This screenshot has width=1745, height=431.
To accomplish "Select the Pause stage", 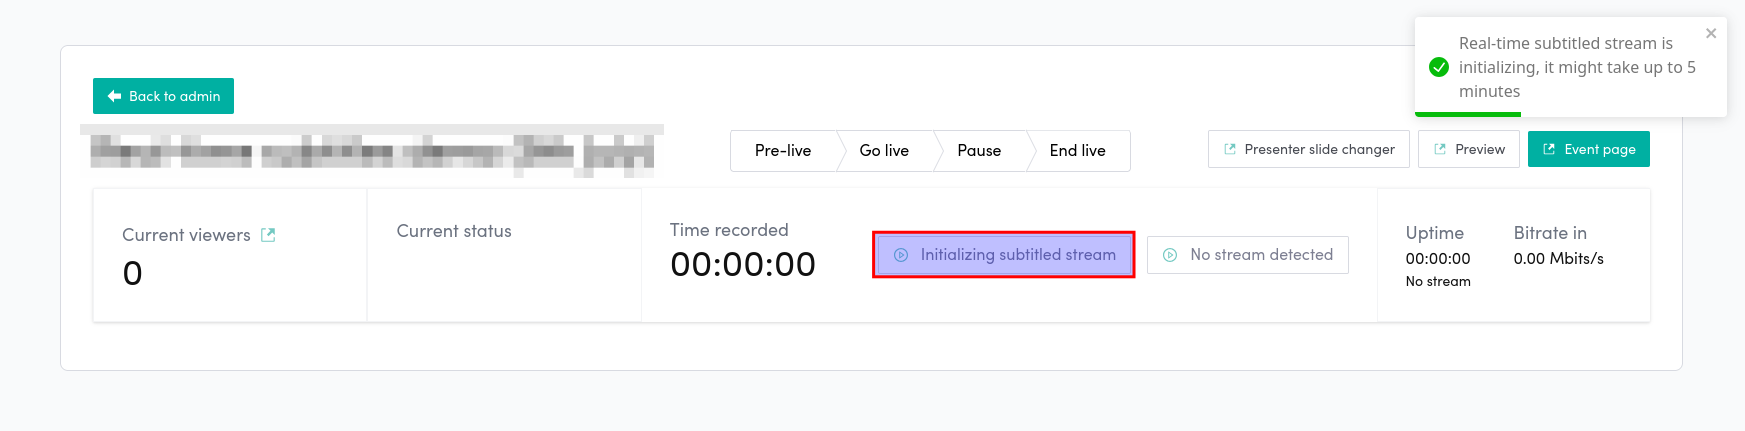I will pos(979,151).
